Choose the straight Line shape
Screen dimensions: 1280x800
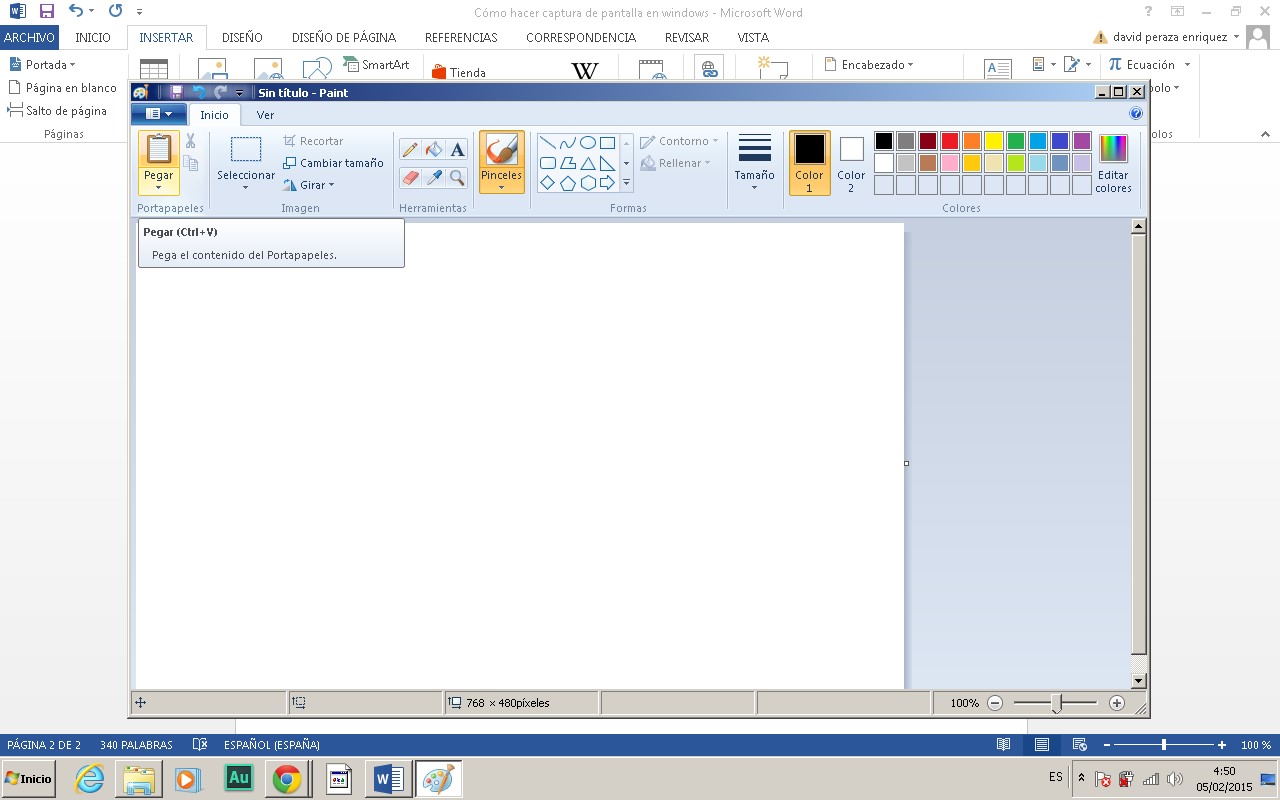548,143
